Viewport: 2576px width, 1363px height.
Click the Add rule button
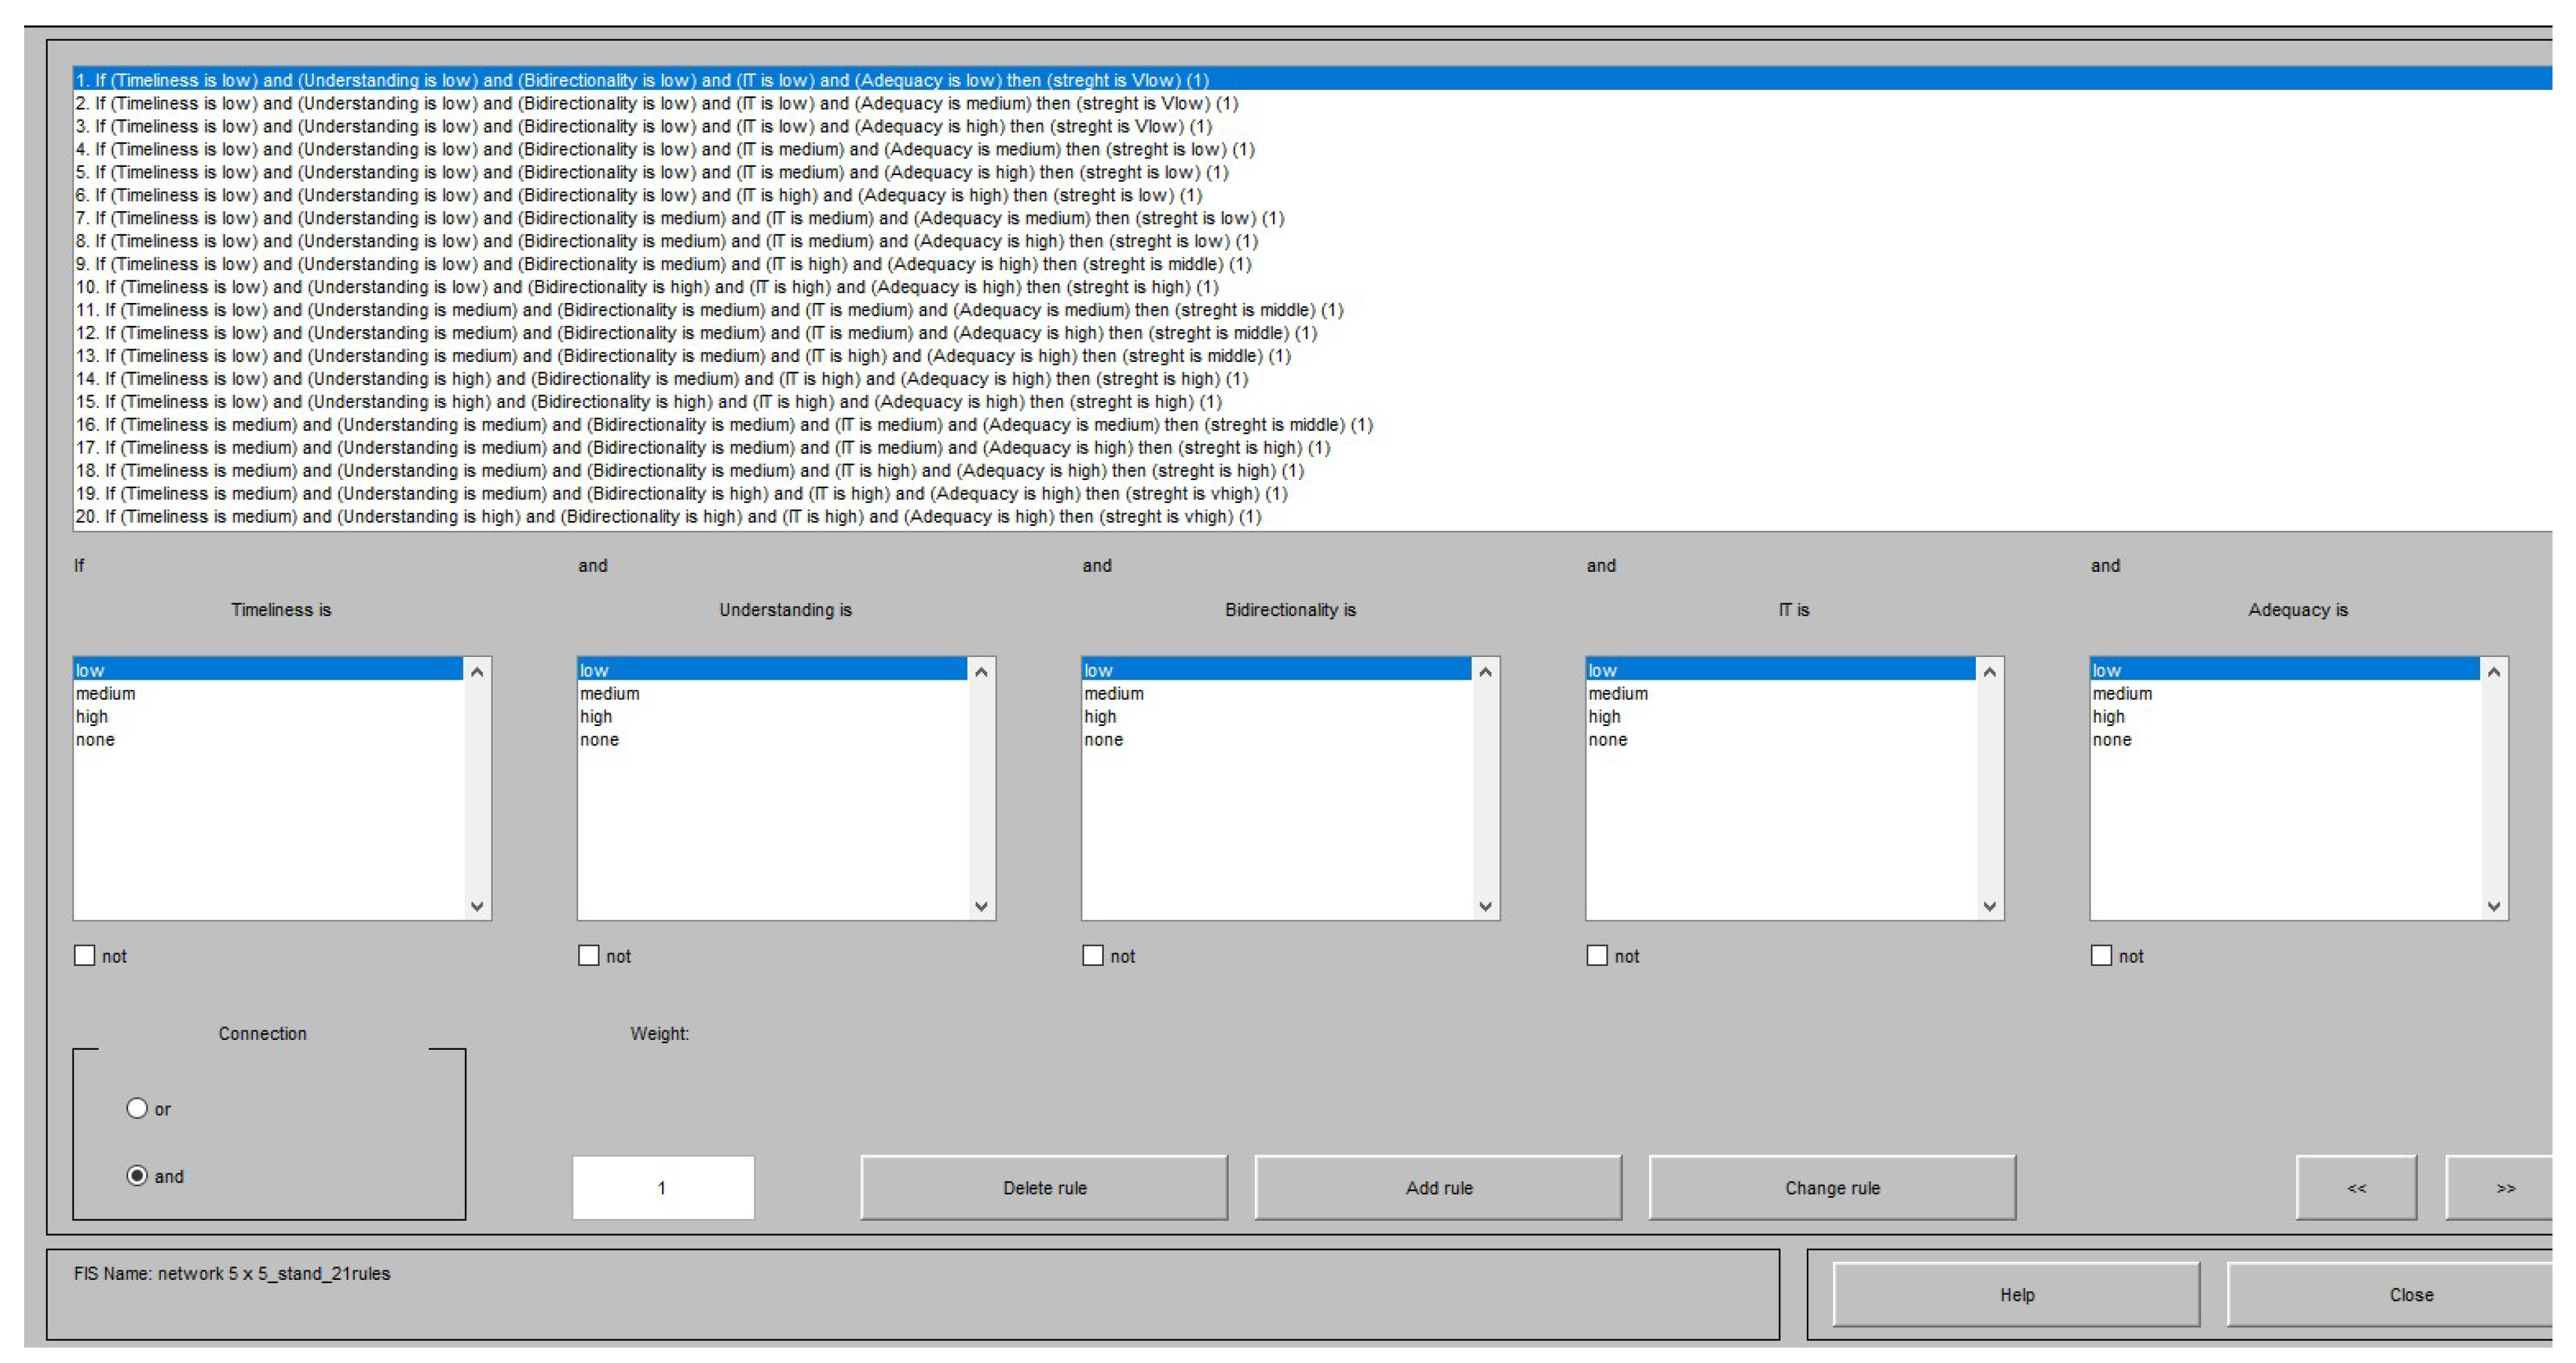(1438, 1187)
